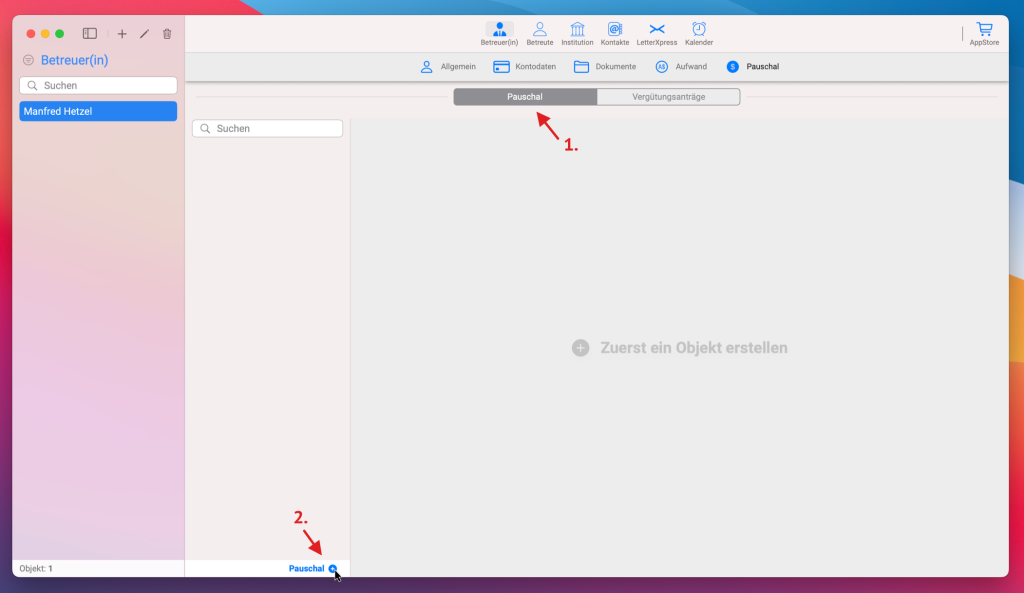
Task: Switch to Dokumente tab
Action: coord(605,67)
